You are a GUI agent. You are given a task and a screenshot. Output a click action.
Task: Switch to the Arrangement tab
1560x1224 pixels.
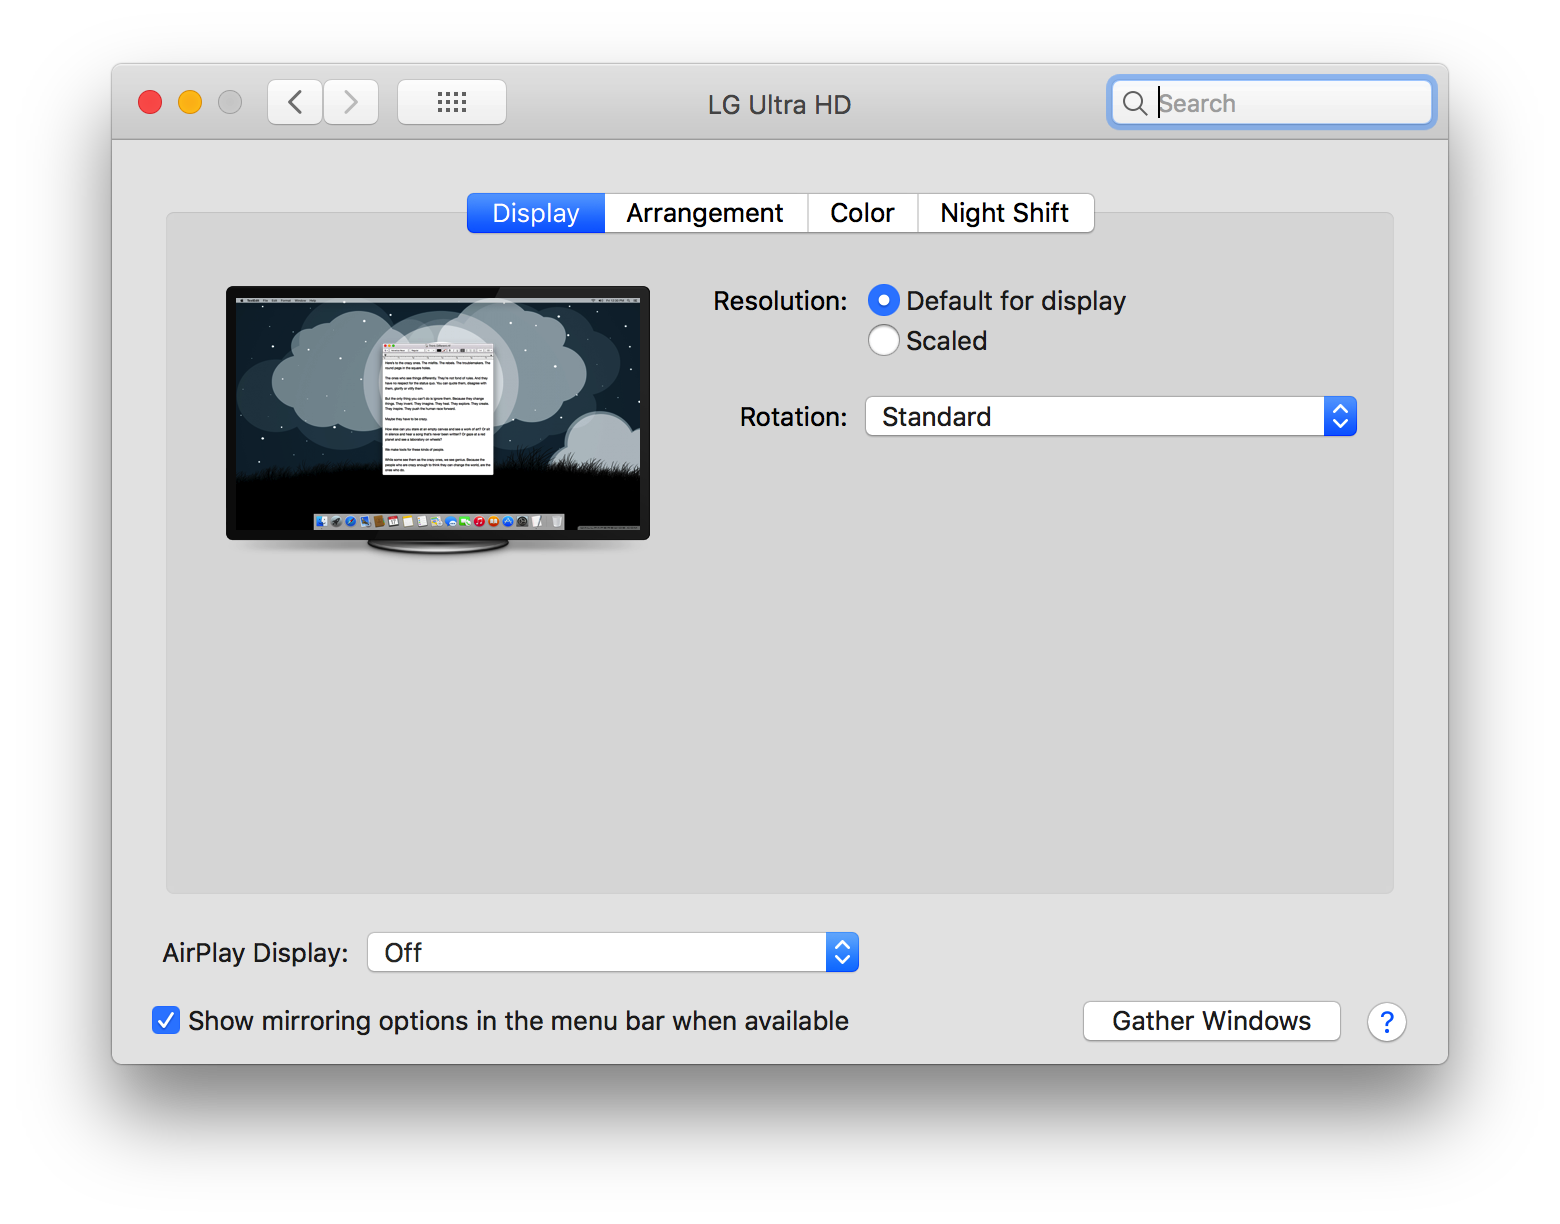coord(705,213)
